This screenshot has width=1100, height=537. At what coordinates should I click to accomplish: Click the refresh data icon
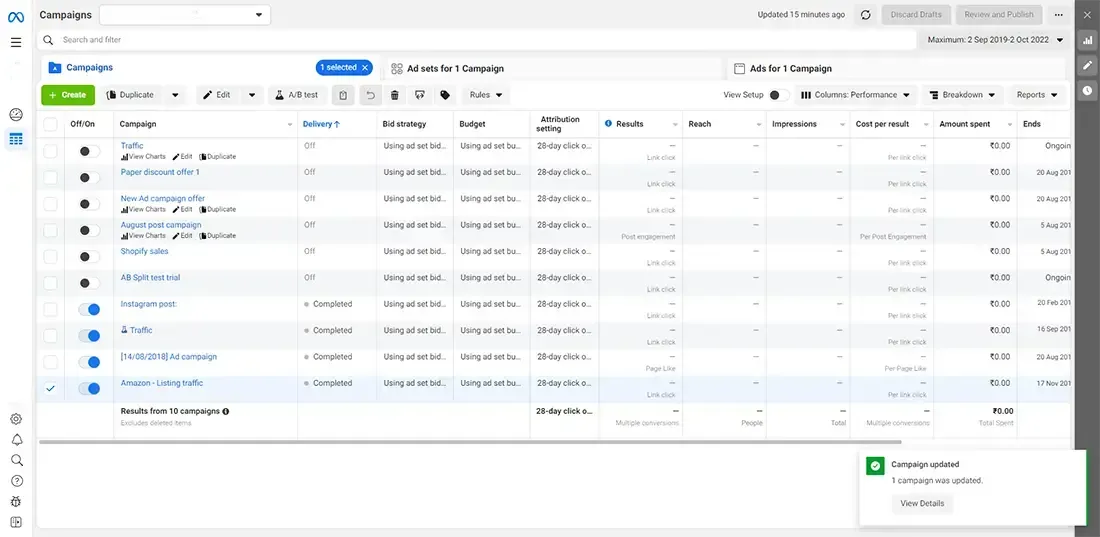pyautogui.click(x=865, y=15)
